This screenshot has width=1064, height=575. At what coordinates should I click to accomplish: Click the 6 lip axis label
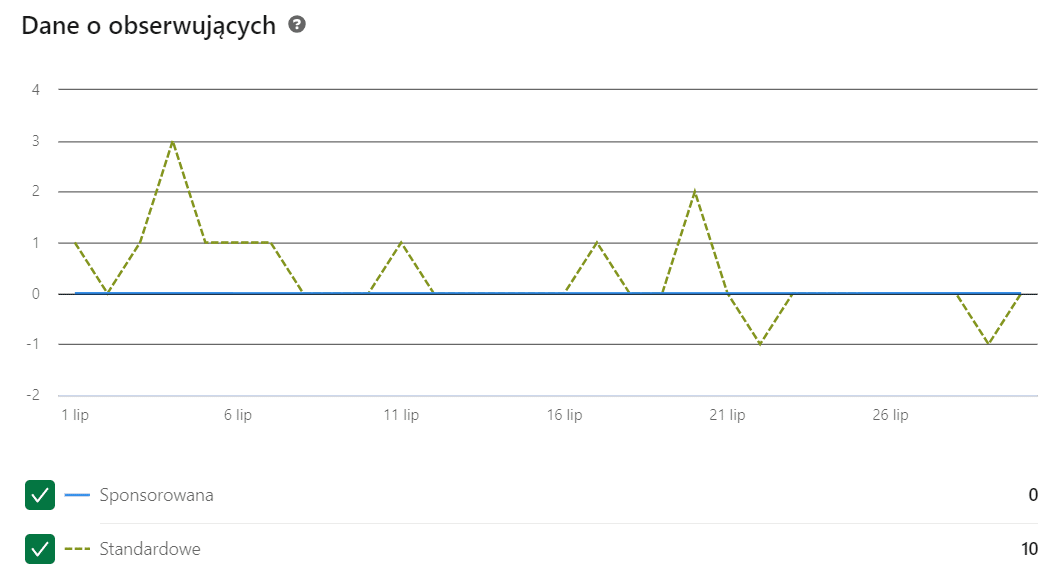[x=238, y=415]
